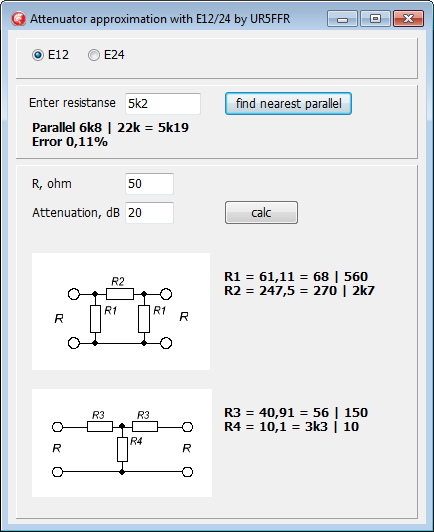Maximize the attenuator window
Screen dimensions: 434x532
375,19
